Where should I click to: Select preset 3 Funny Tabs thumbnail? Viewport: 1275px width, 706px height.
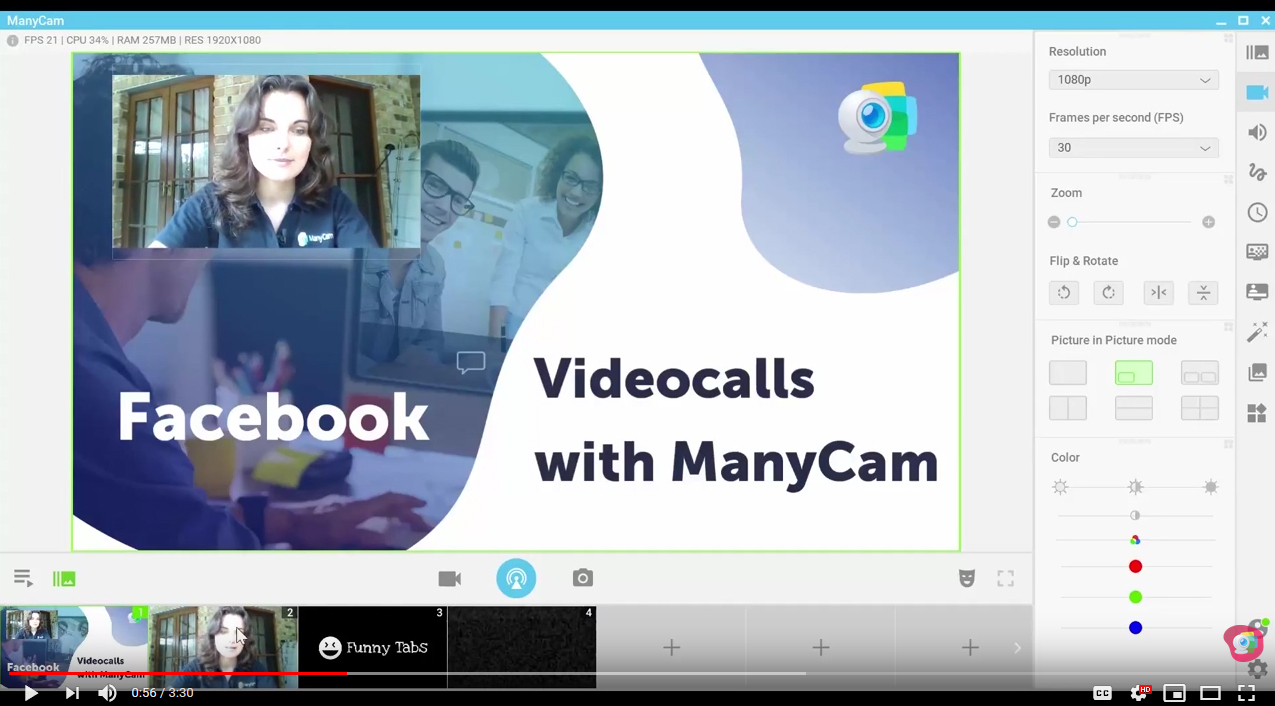click(372, 647)
